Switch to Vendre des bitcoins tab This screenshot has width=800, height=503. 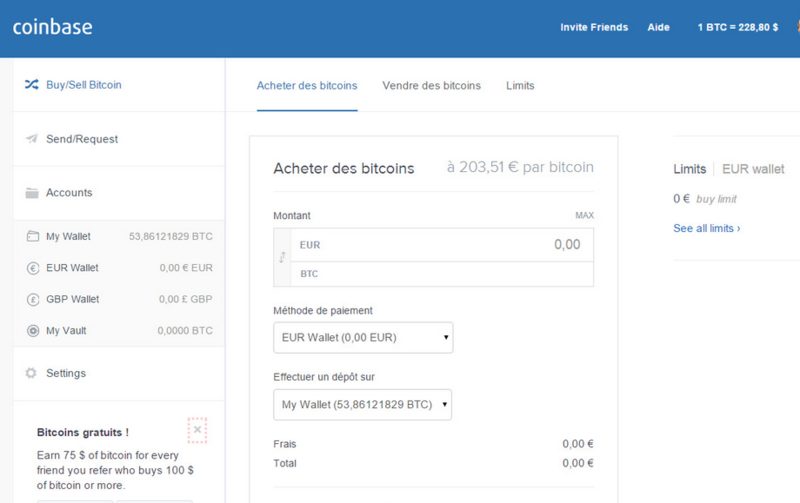pos(432,86)
